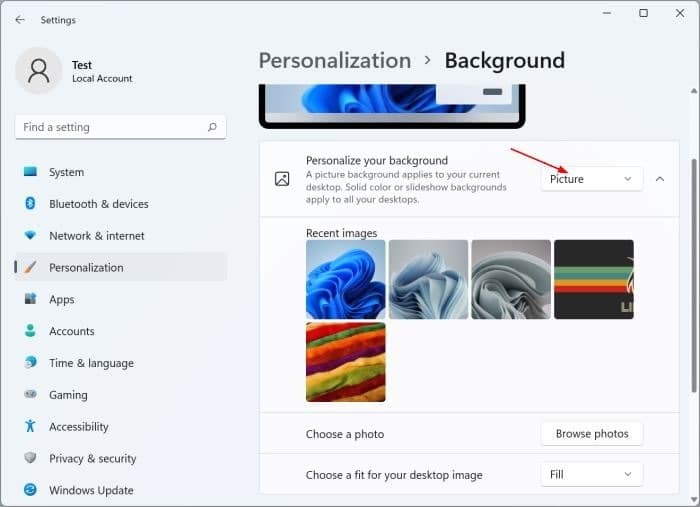
Task: Click the System monitor icon
Action: coord(30,172)
